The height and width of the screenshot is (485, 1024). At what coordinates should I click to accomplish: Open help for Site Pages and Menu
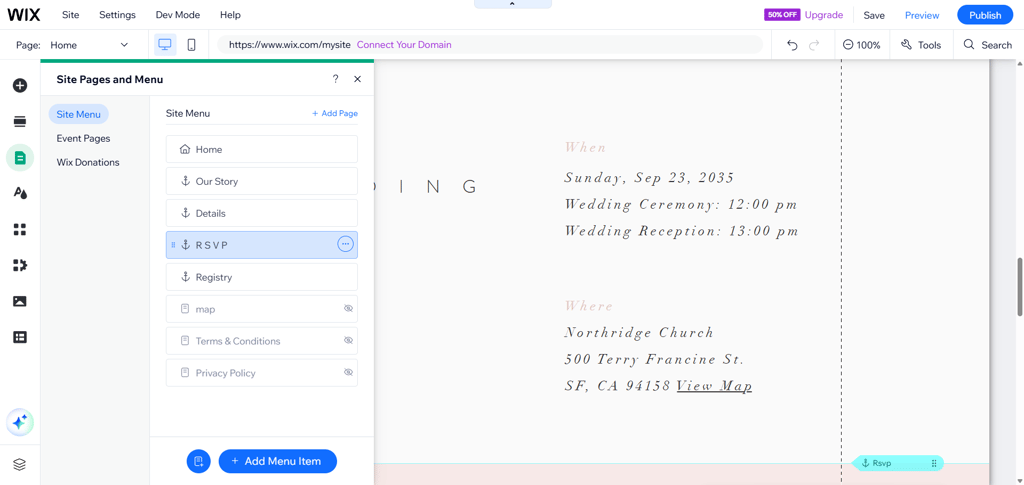click(336, 79)
